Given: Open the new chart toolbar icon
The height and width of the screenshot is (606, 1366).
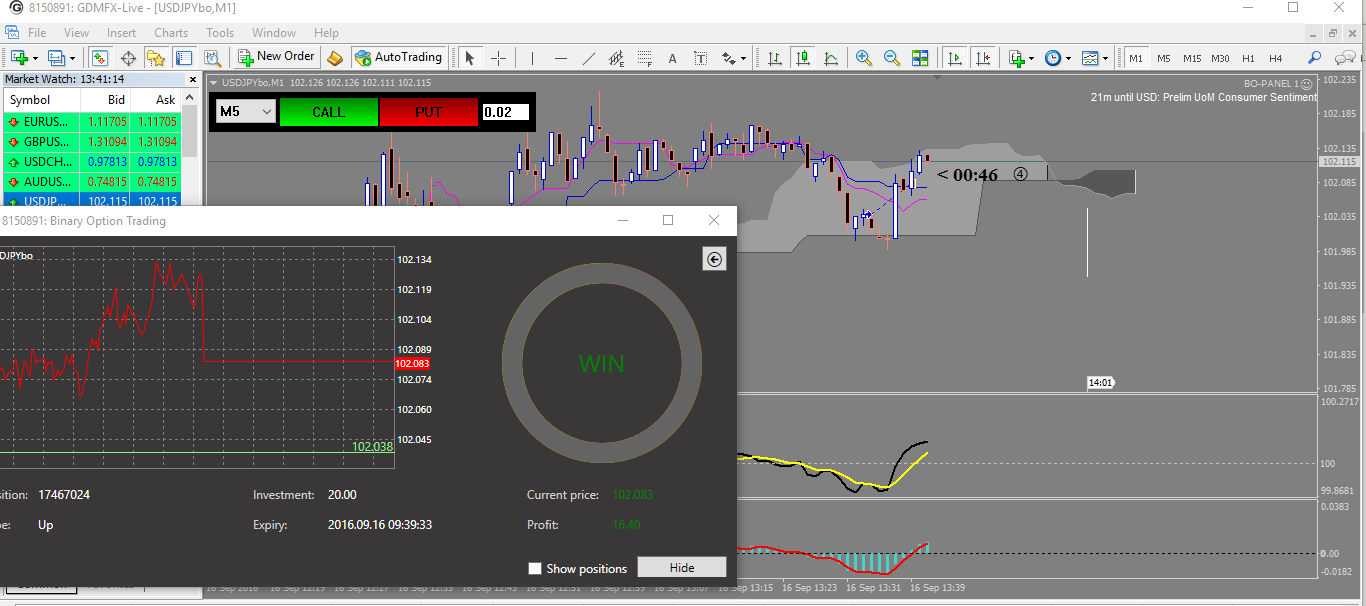Looking at the screenshot, I should coord(19,58).
